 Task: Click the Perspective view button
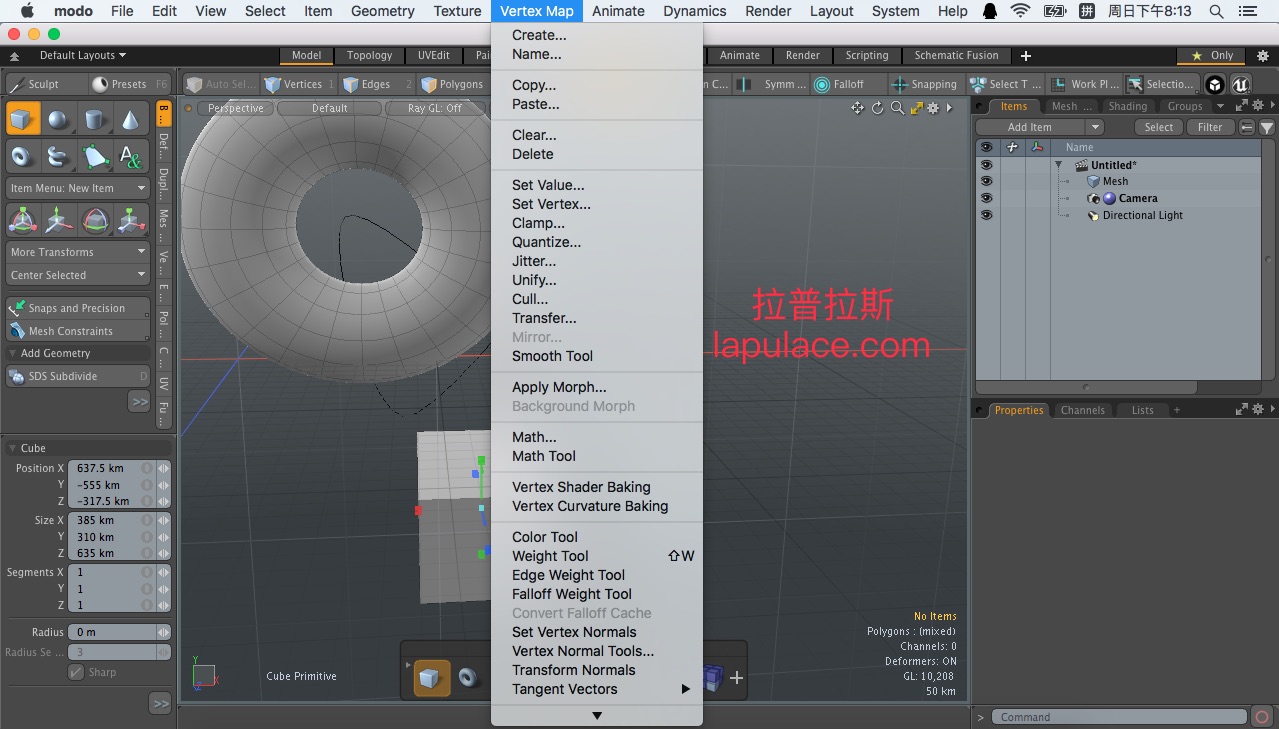point(236,108)
